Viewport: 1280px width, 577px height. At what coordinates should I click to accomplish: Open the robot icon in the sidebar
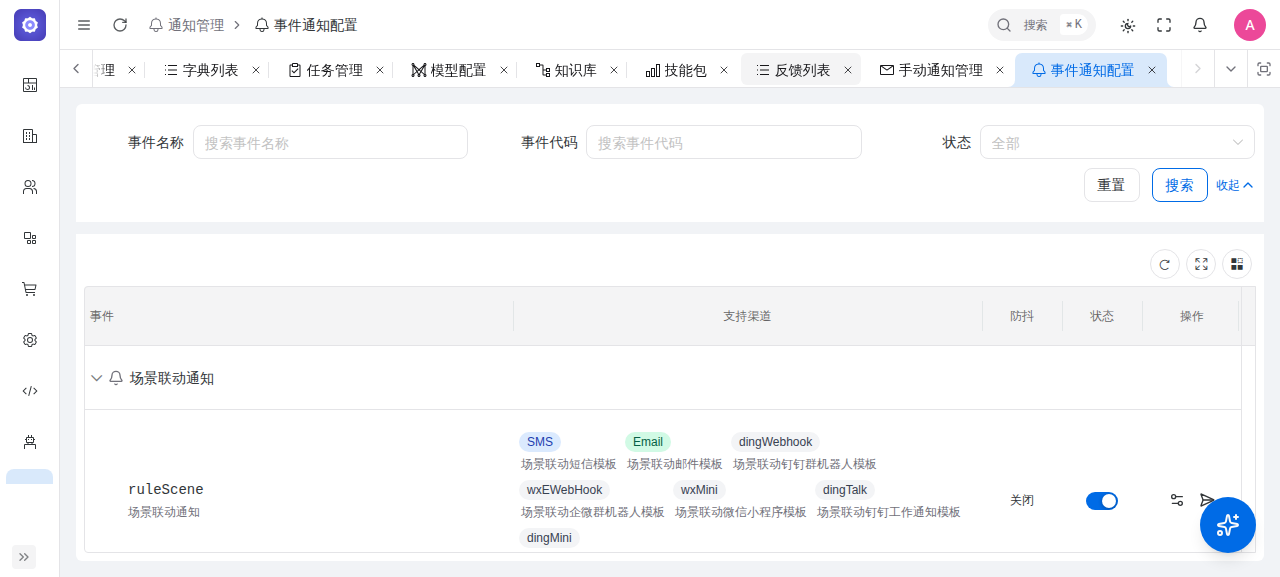30,441
